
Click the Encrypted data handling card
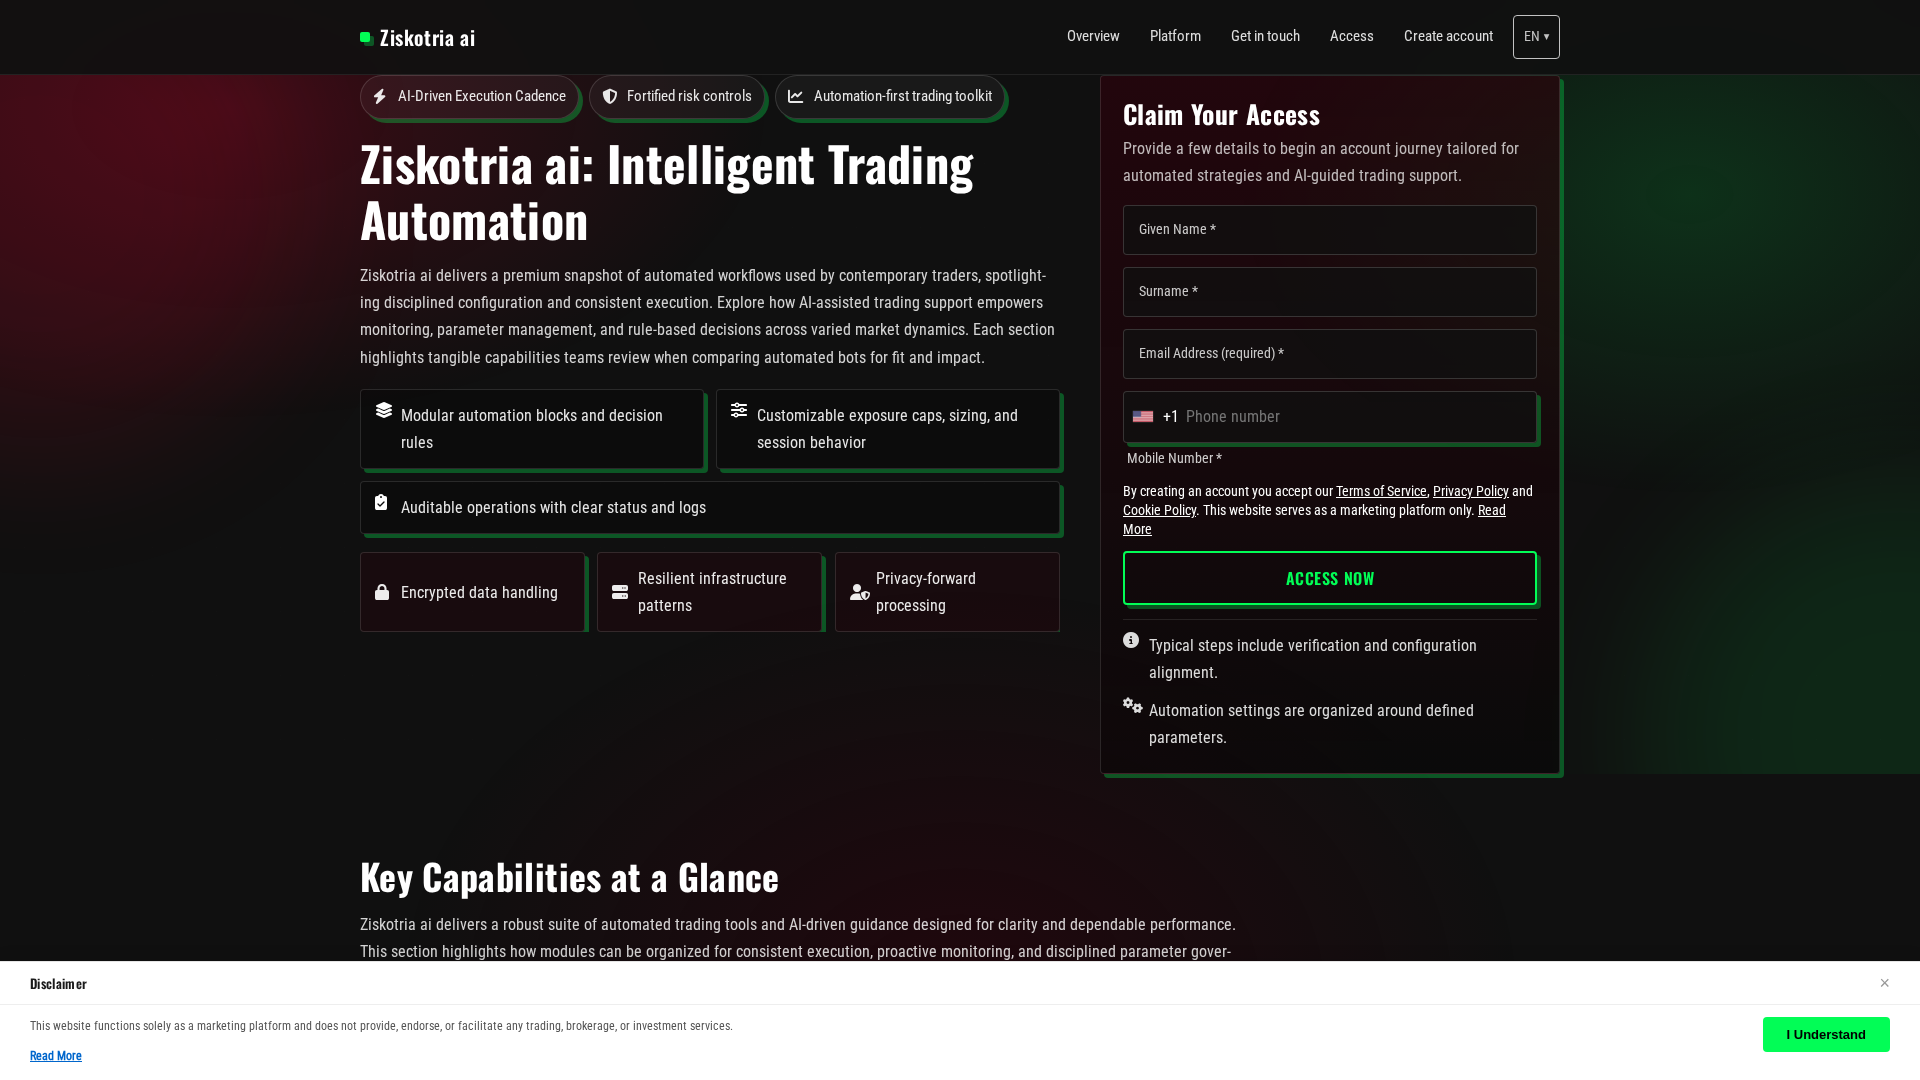coord(472,592)
